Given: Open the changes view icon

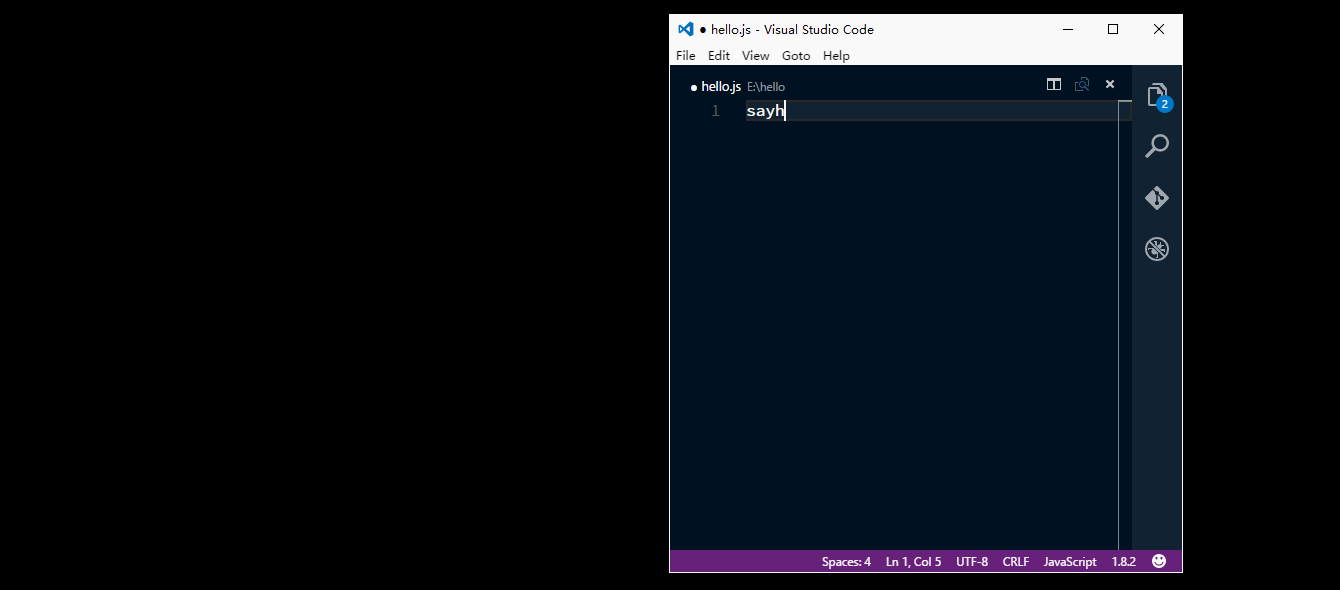Looking at the screenshot, I should pyautogui.click(x=1082, y=85).
